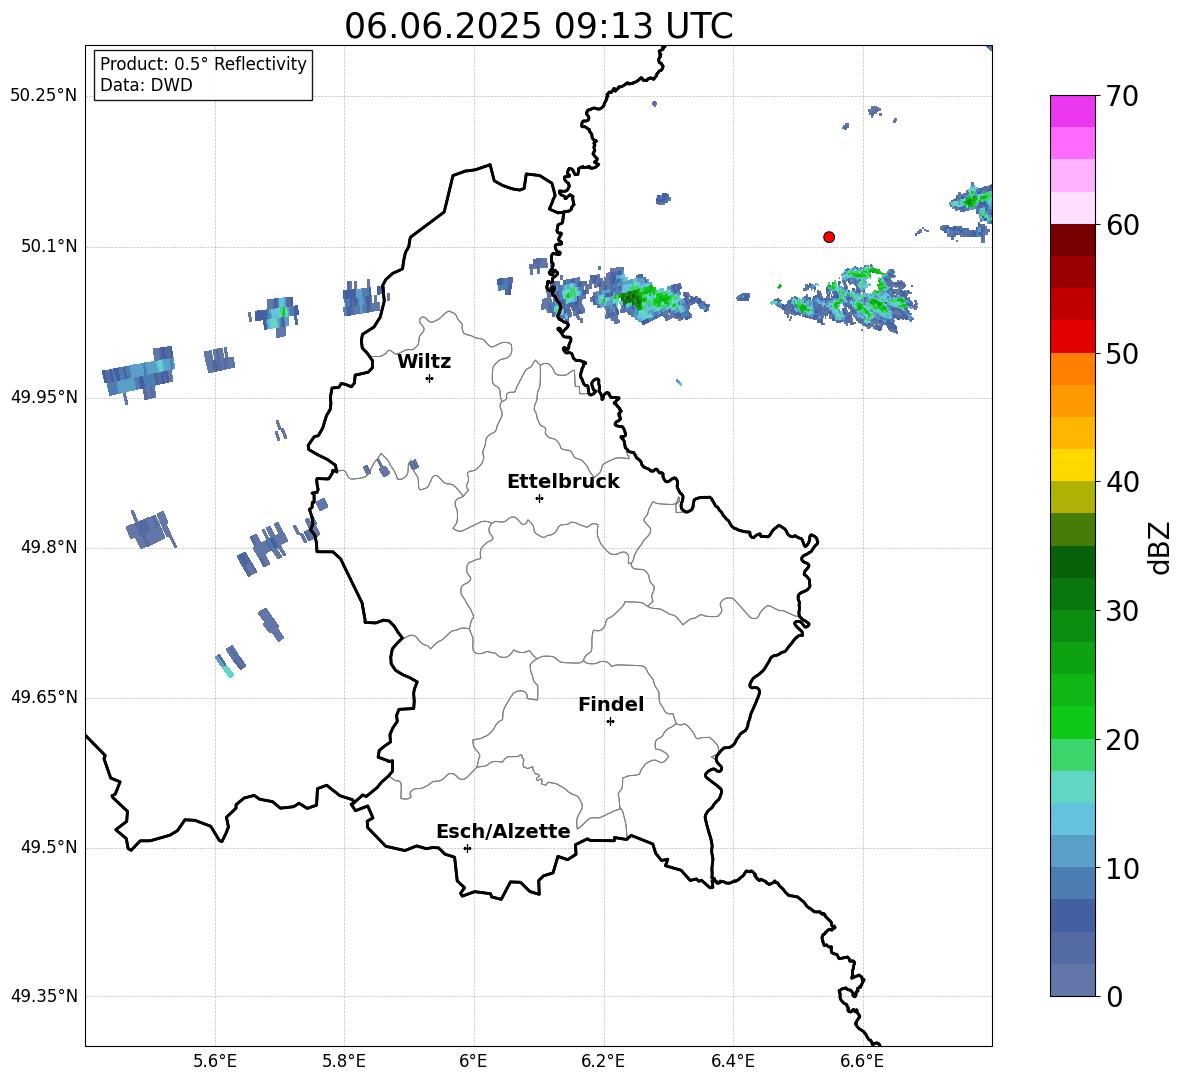This screenshot has height=1081, width=1184.
Task: Click the 6°E longitude label
Action: [x=473, y=1061]
